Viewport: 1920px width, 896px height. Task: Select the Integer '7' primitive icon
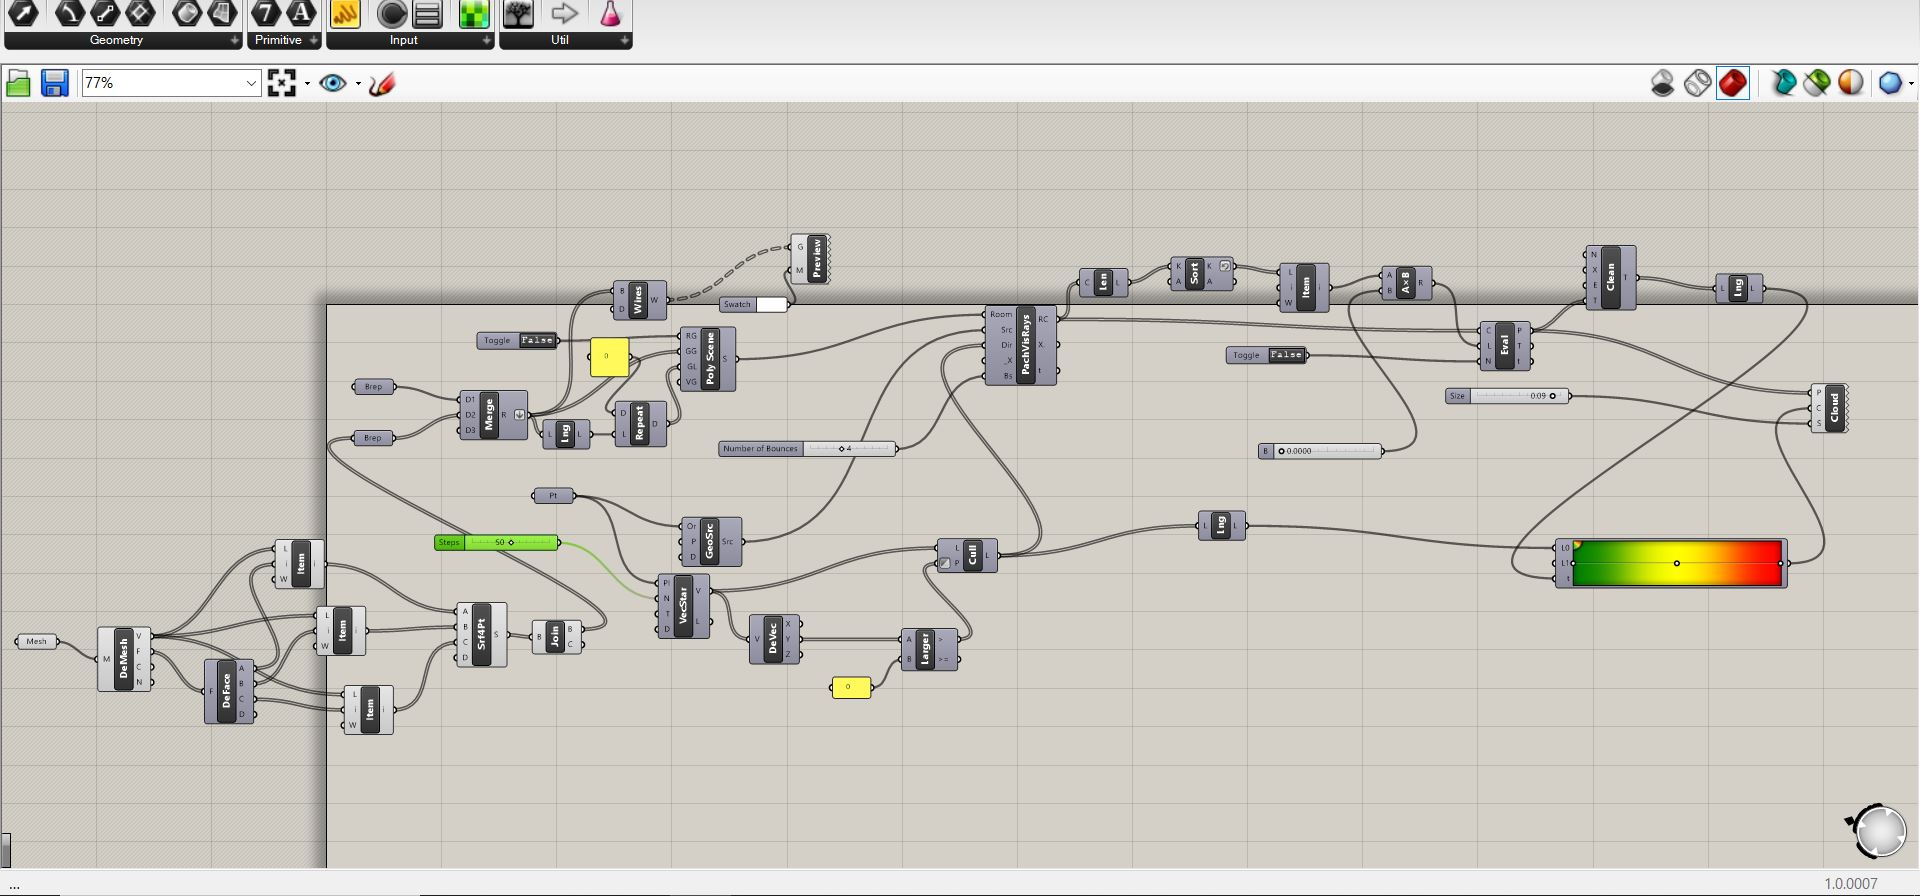tap(266, 13)
